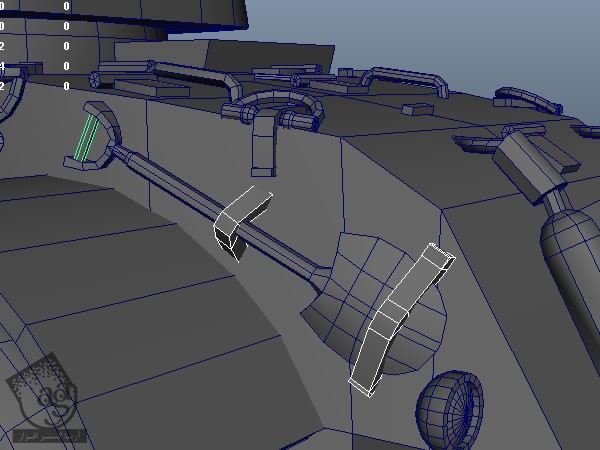Select the green highlighted edges on left bracket
This screenshot has height=450, width=600.
86,139
